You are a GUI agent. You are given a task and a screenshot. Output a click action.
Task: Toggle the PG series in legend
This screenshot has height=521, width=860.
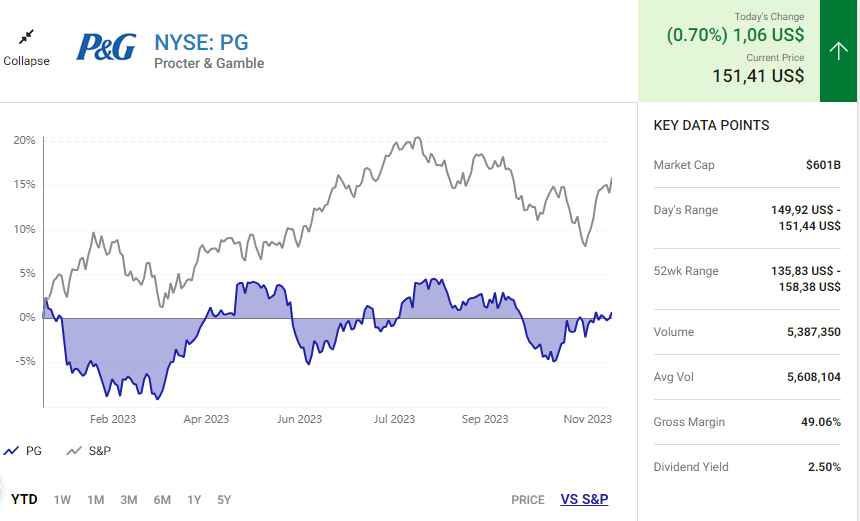(22, 451)
